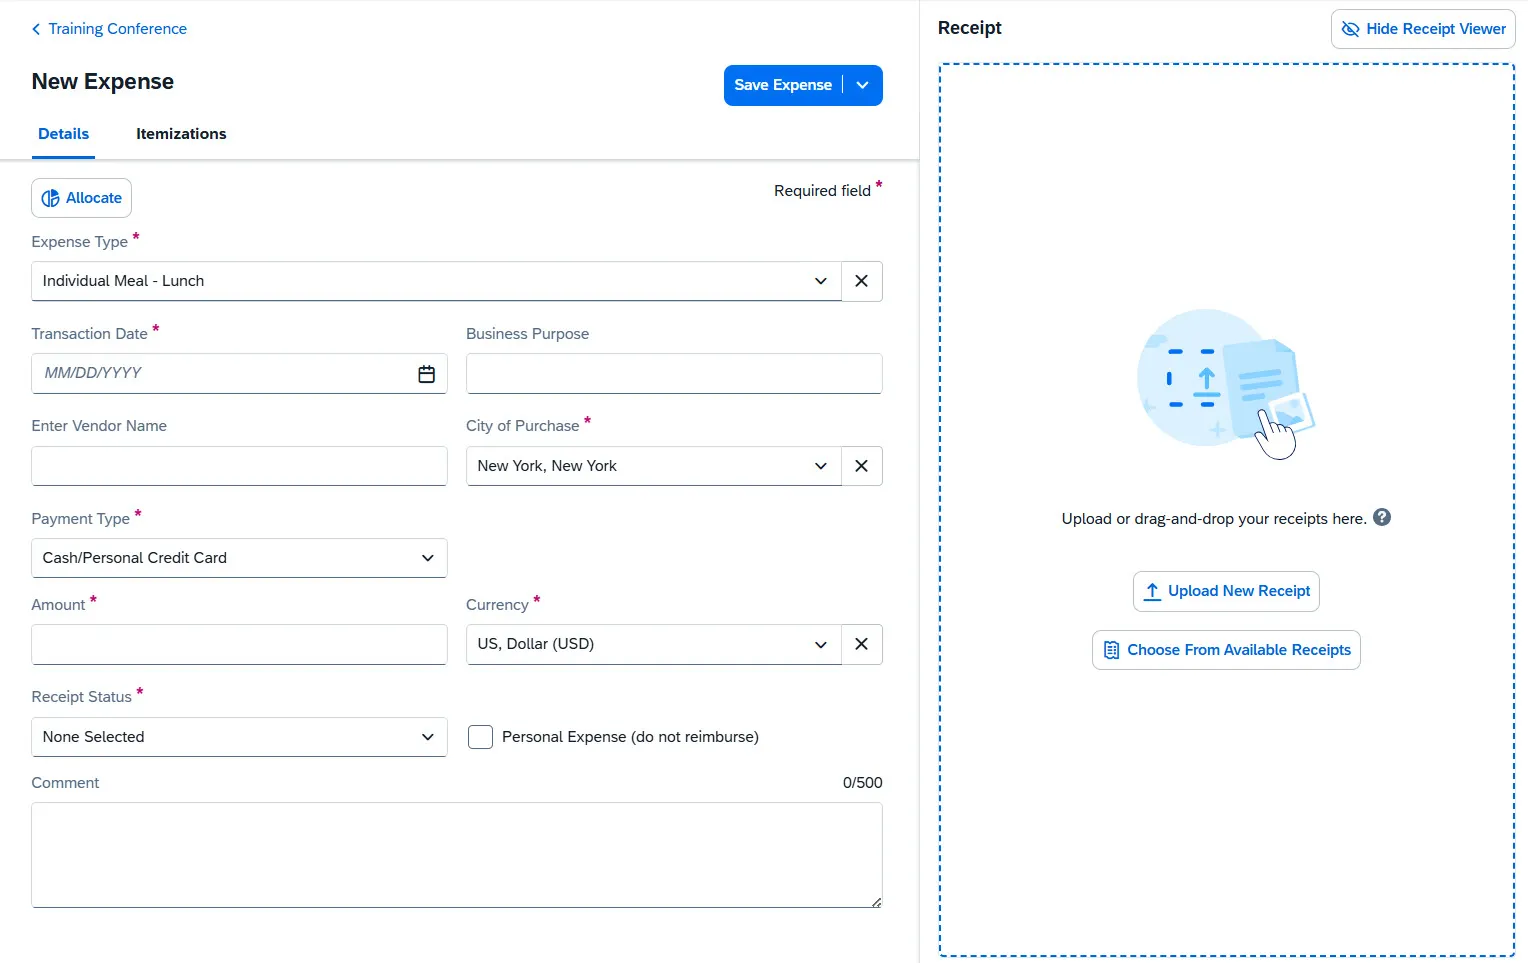Image resolution: width=1528 pixels, height=963 pixels.
Task: Click the Comment box resize handle
Action: tap(876, 902)
